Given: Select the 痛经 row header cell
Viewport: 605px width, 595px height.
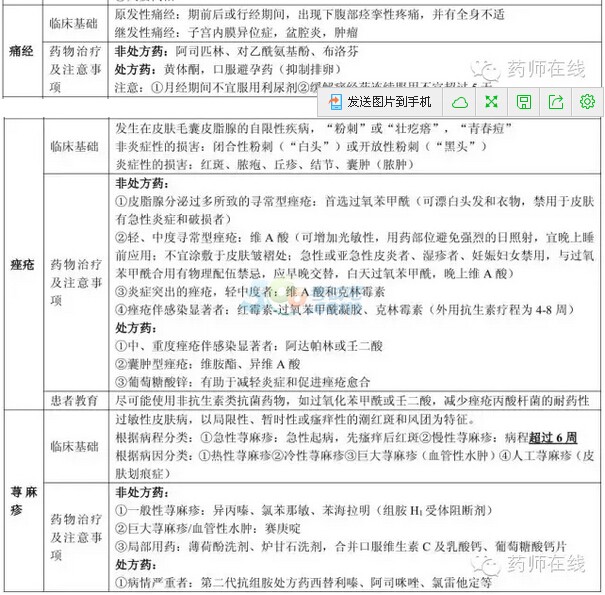Looking at the screenshot, I should click(22, 51).
